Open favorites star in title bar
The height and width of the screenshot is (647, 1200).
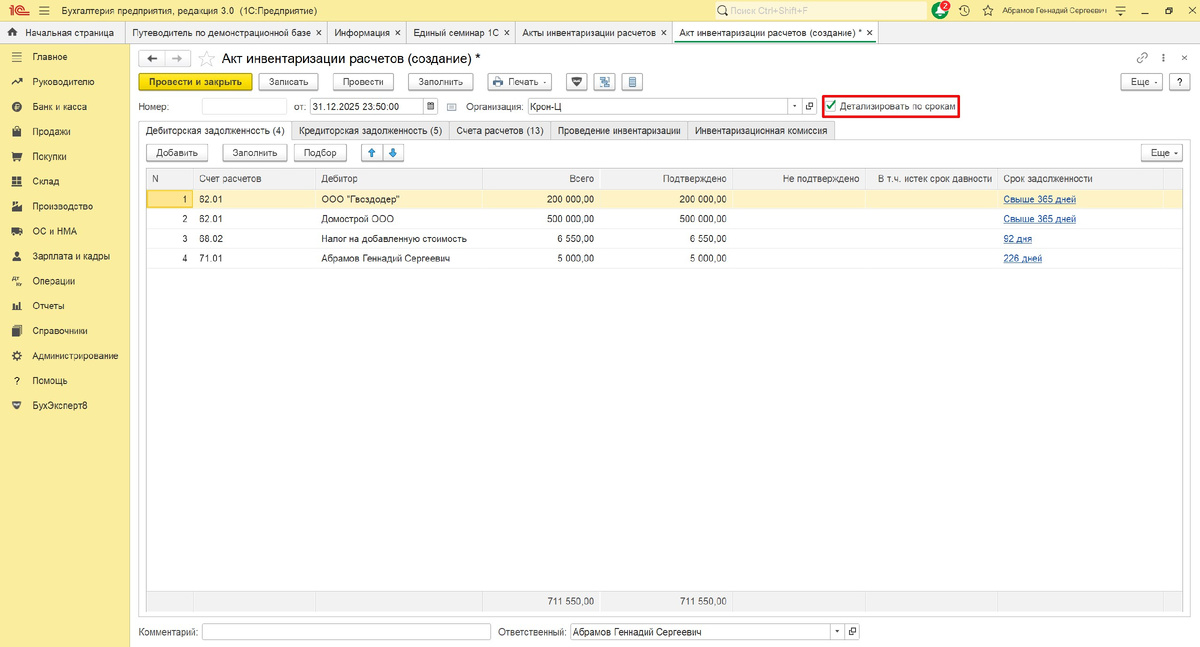pos(988,10)
